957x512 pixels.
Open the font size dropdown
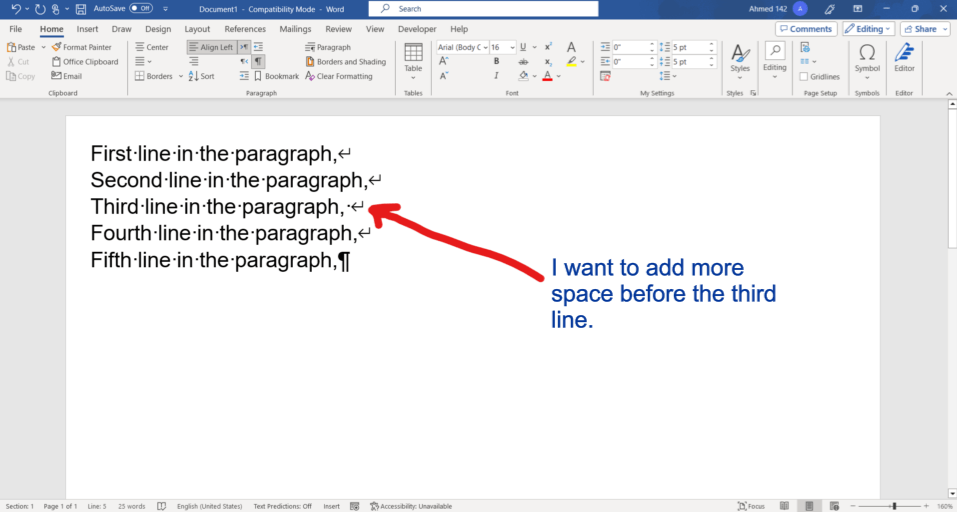coord(512,47)
